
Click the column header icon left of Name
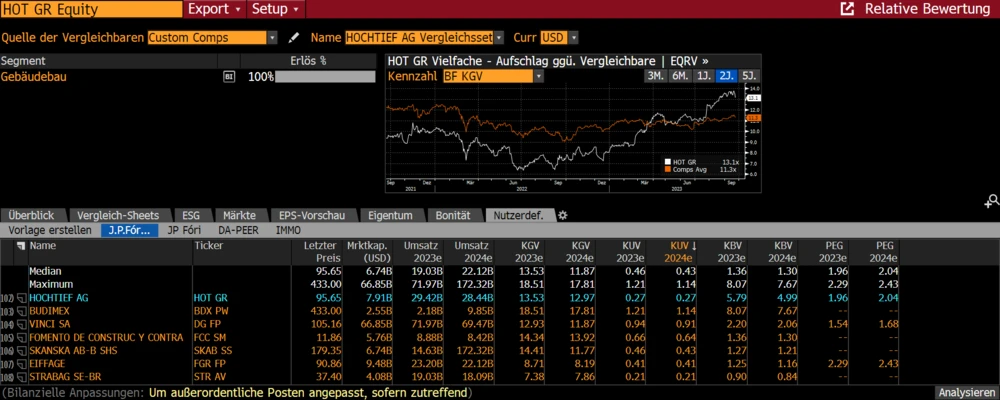tap(20, 244)
